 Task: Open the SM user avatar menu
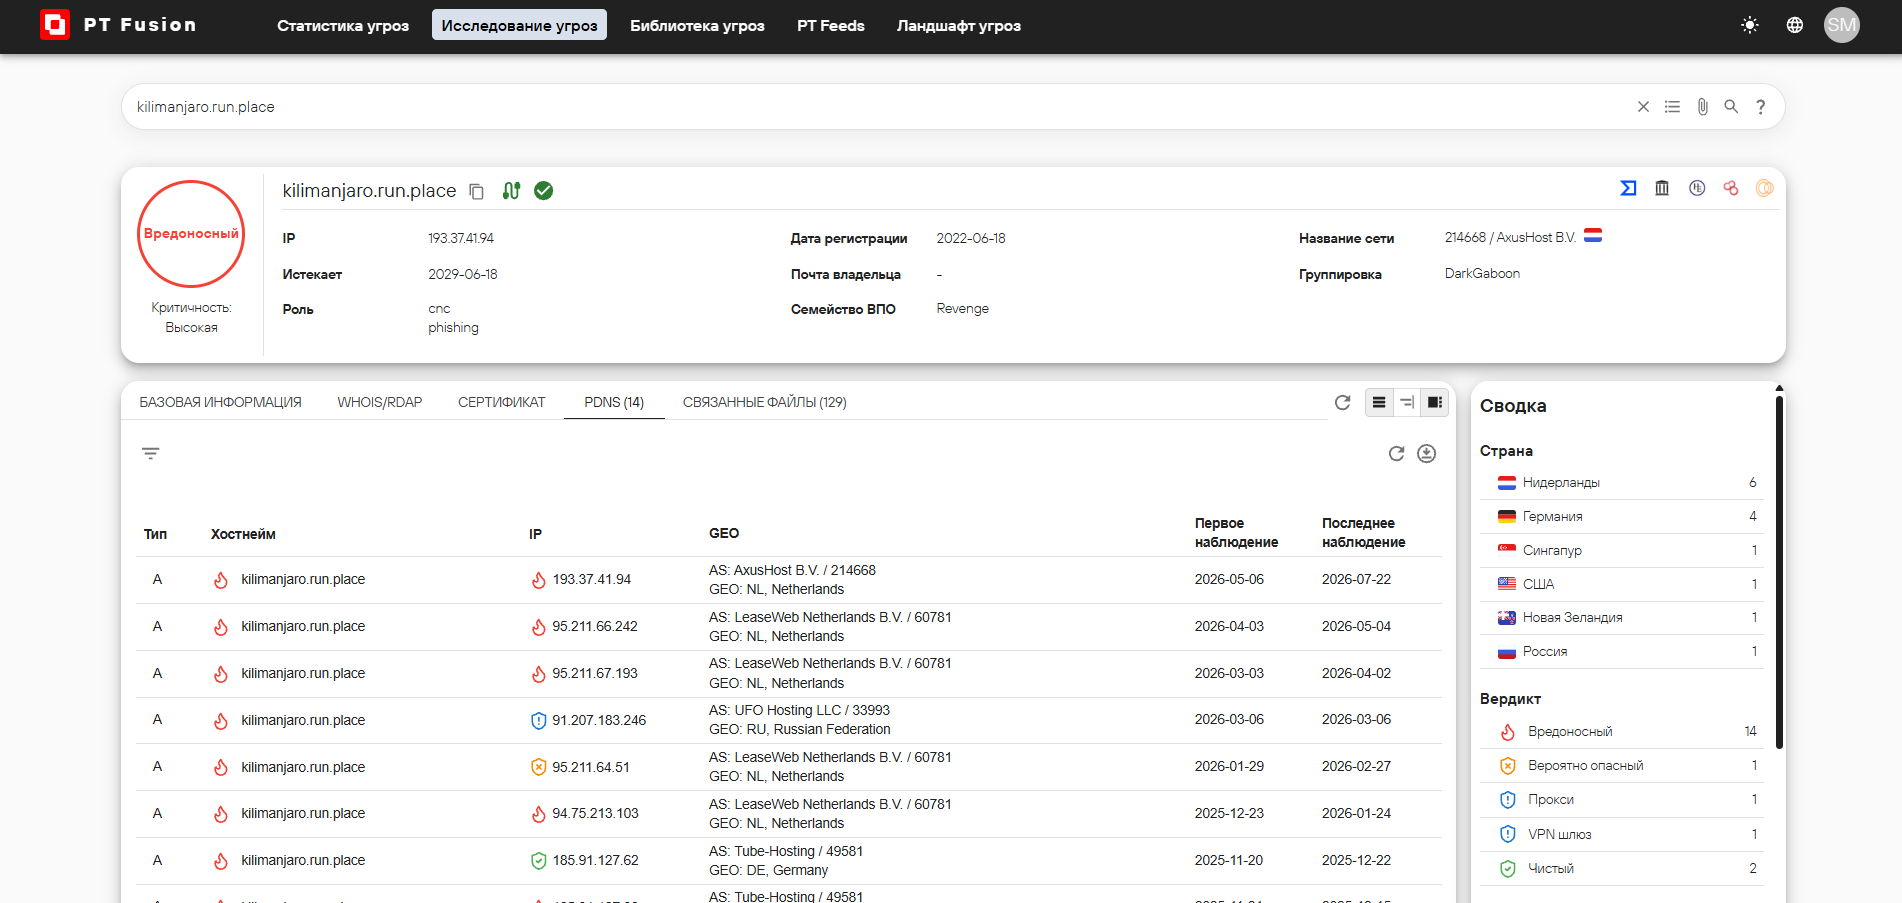tap(1842, 25)
